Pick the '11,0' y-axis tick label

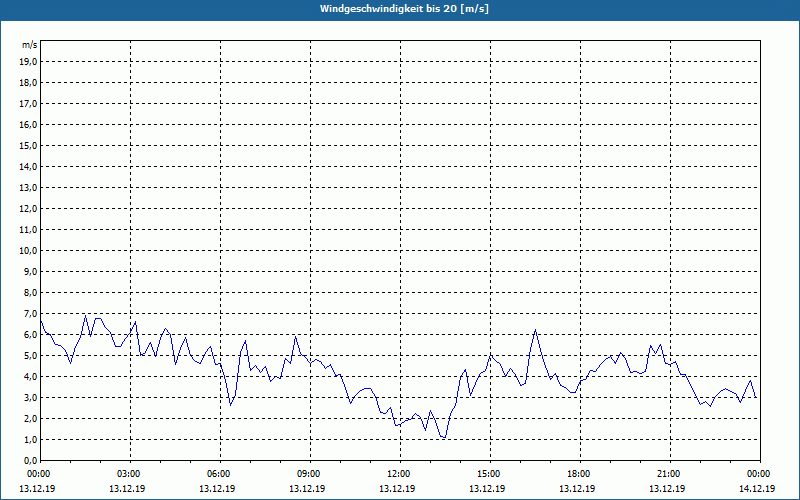28,230
